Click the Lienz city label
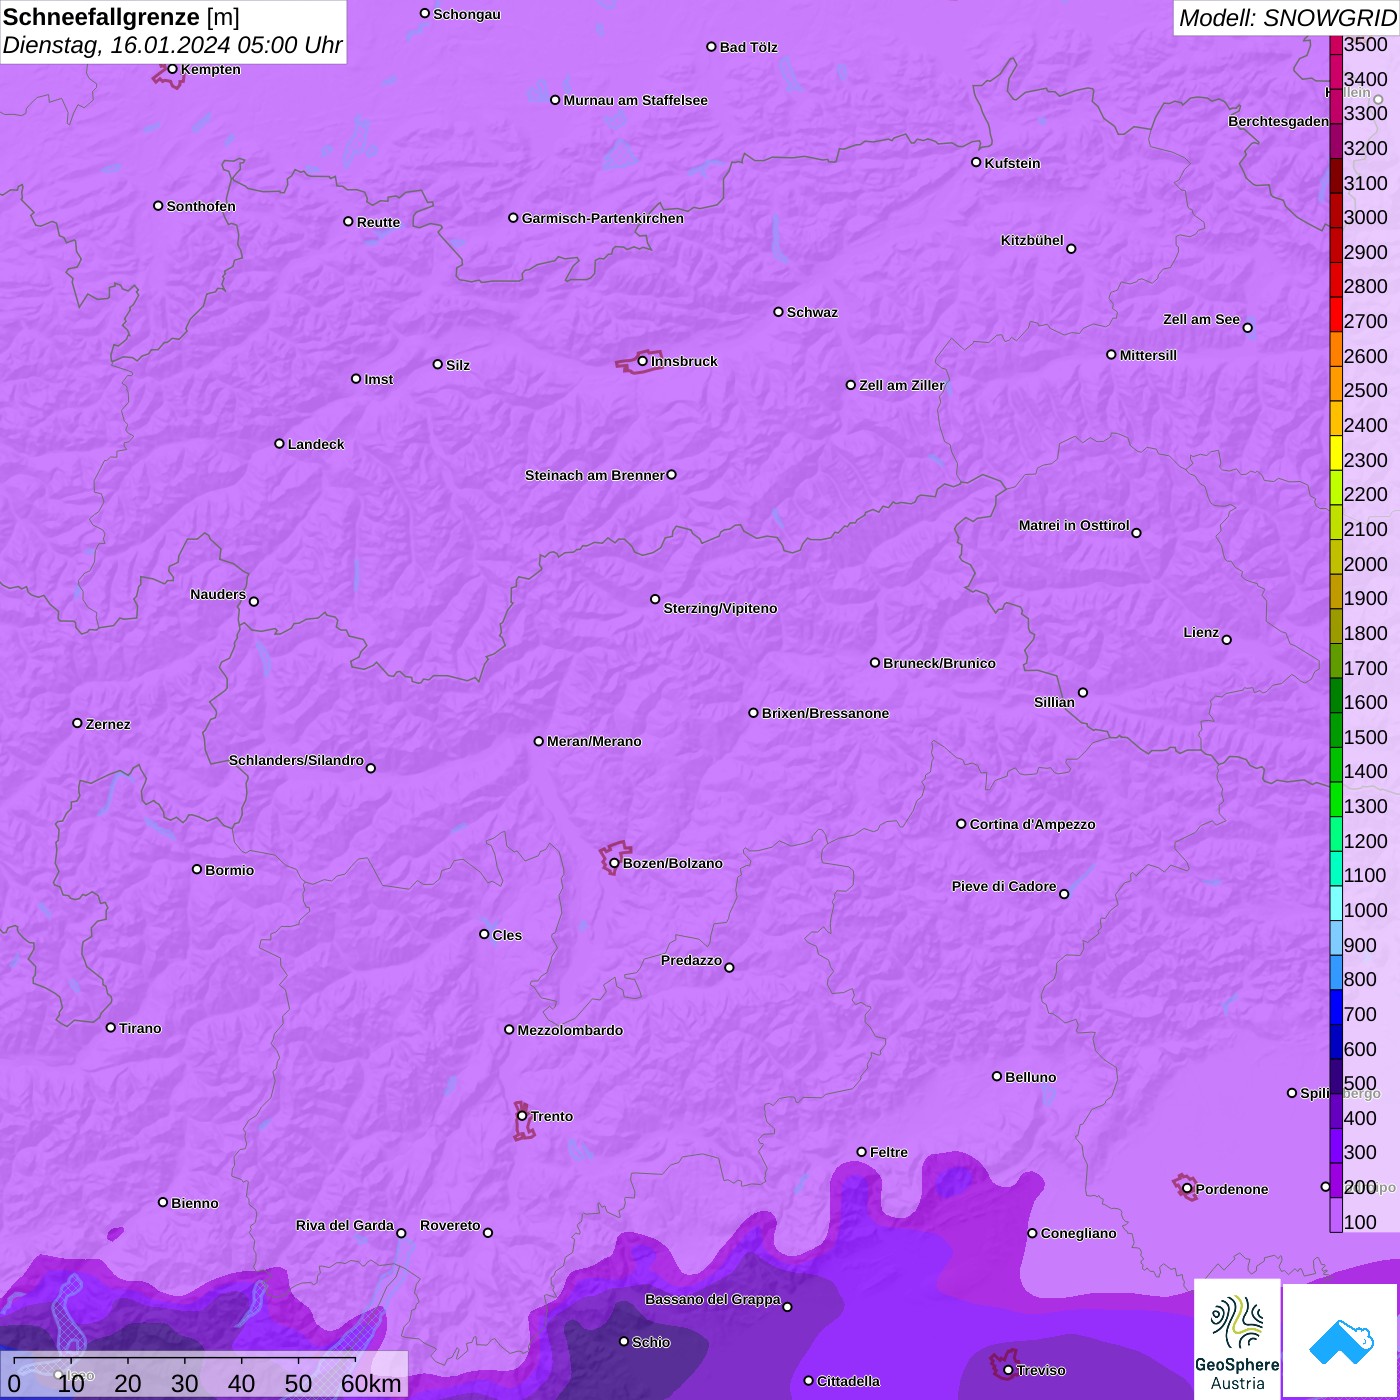This screenshot has height=1400, width=1400. coord(1201,632)
